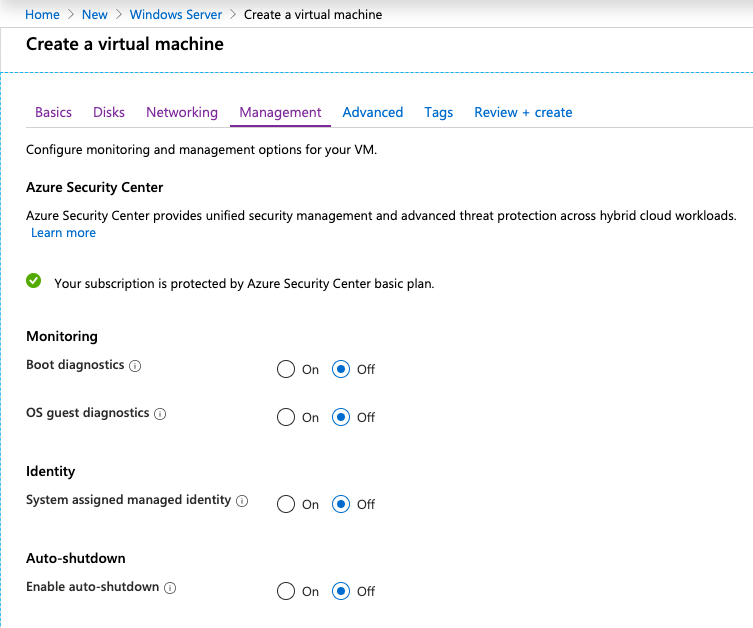Click info icon next to Boot diagnostics
The height and width of the screenshot is (628, 753).
136,366
